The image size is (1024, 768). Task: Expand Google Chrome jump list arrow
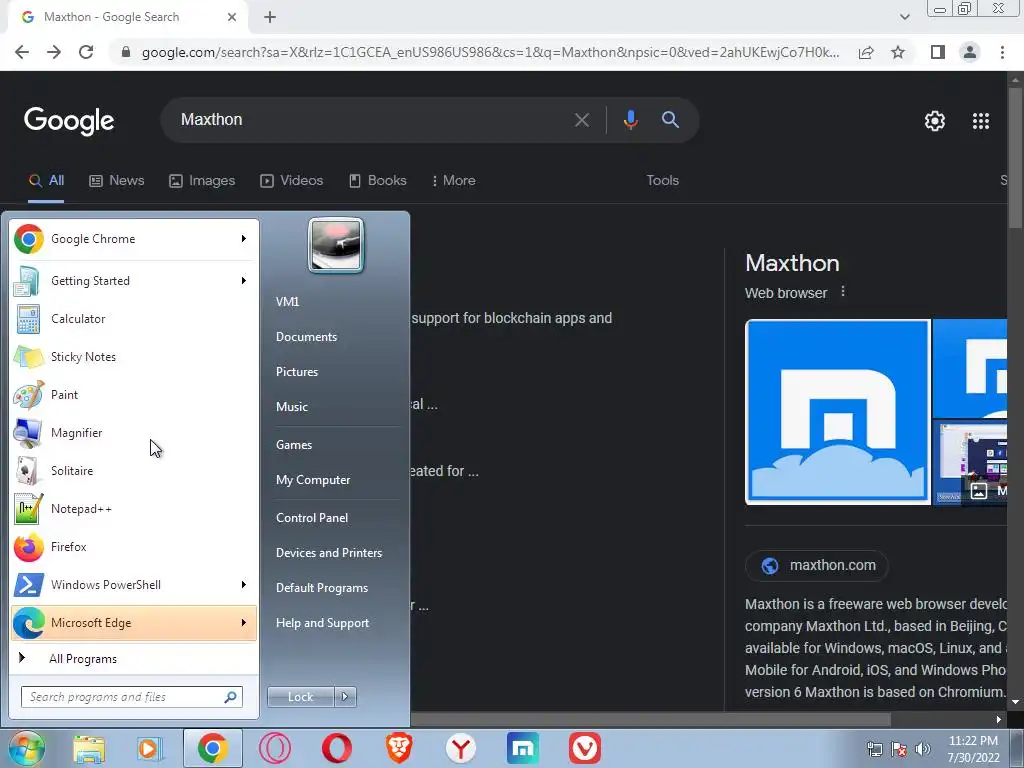click(x=244, y=238)
